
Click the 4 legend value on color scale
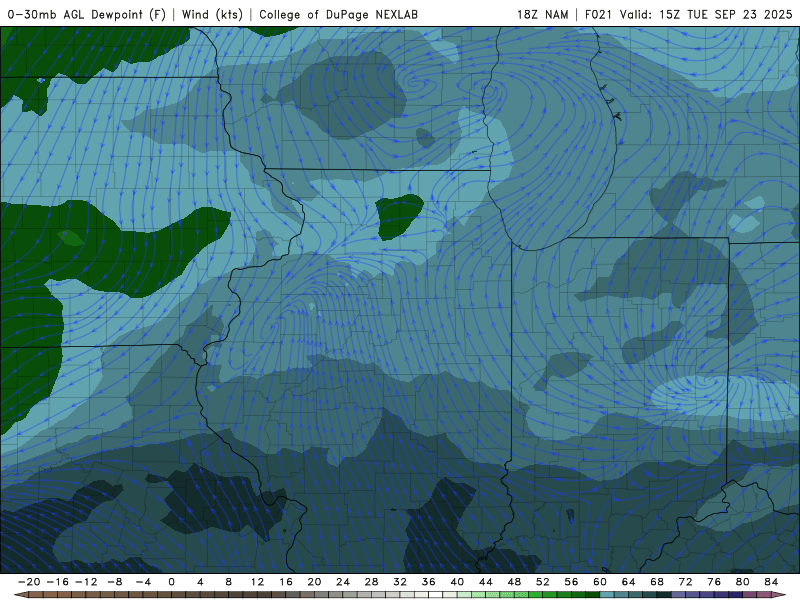pyautogui.click(x=200, y=582)
